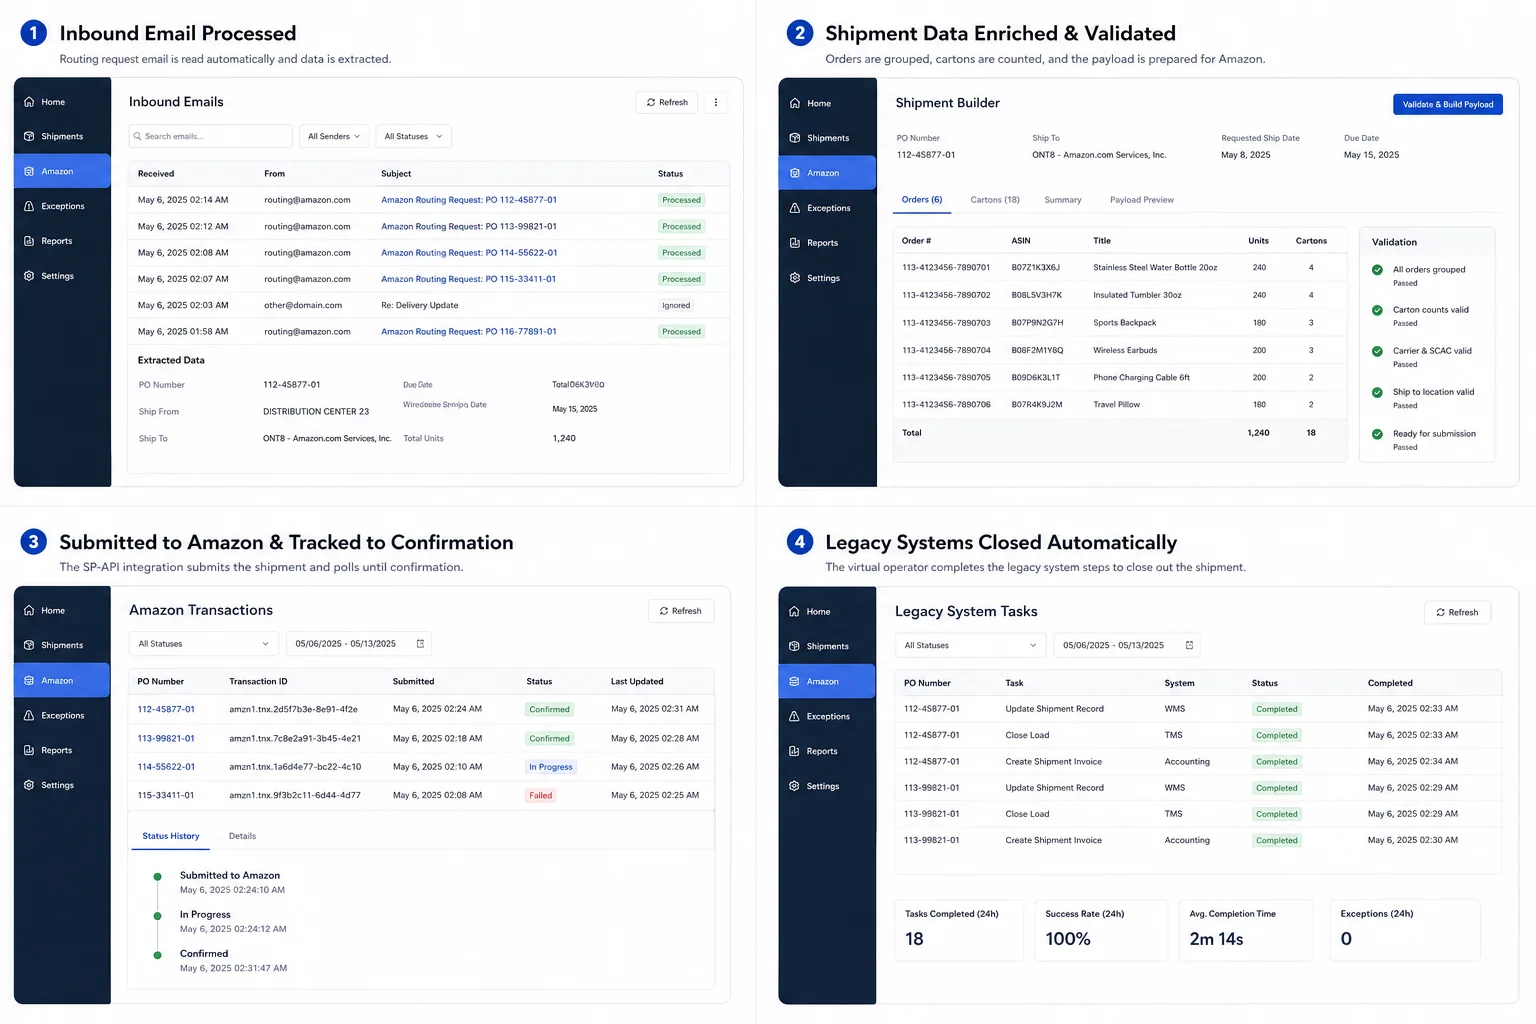This screenshot has width=1536, height=1024.
Task: Click the Ignored status for Re: Delivery Update
Action: 676,305
